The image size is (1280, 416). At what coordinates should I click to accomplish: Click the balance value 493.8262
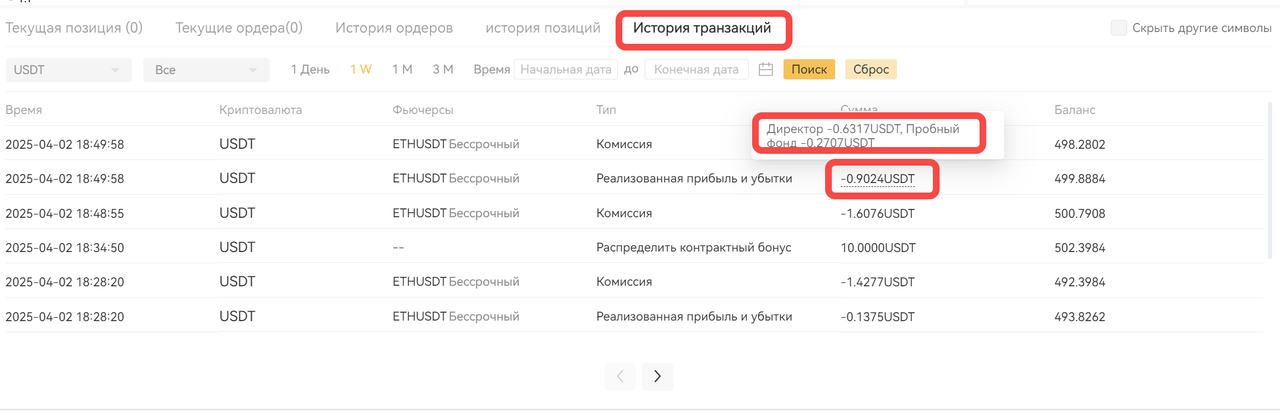tap(1079, 316)
